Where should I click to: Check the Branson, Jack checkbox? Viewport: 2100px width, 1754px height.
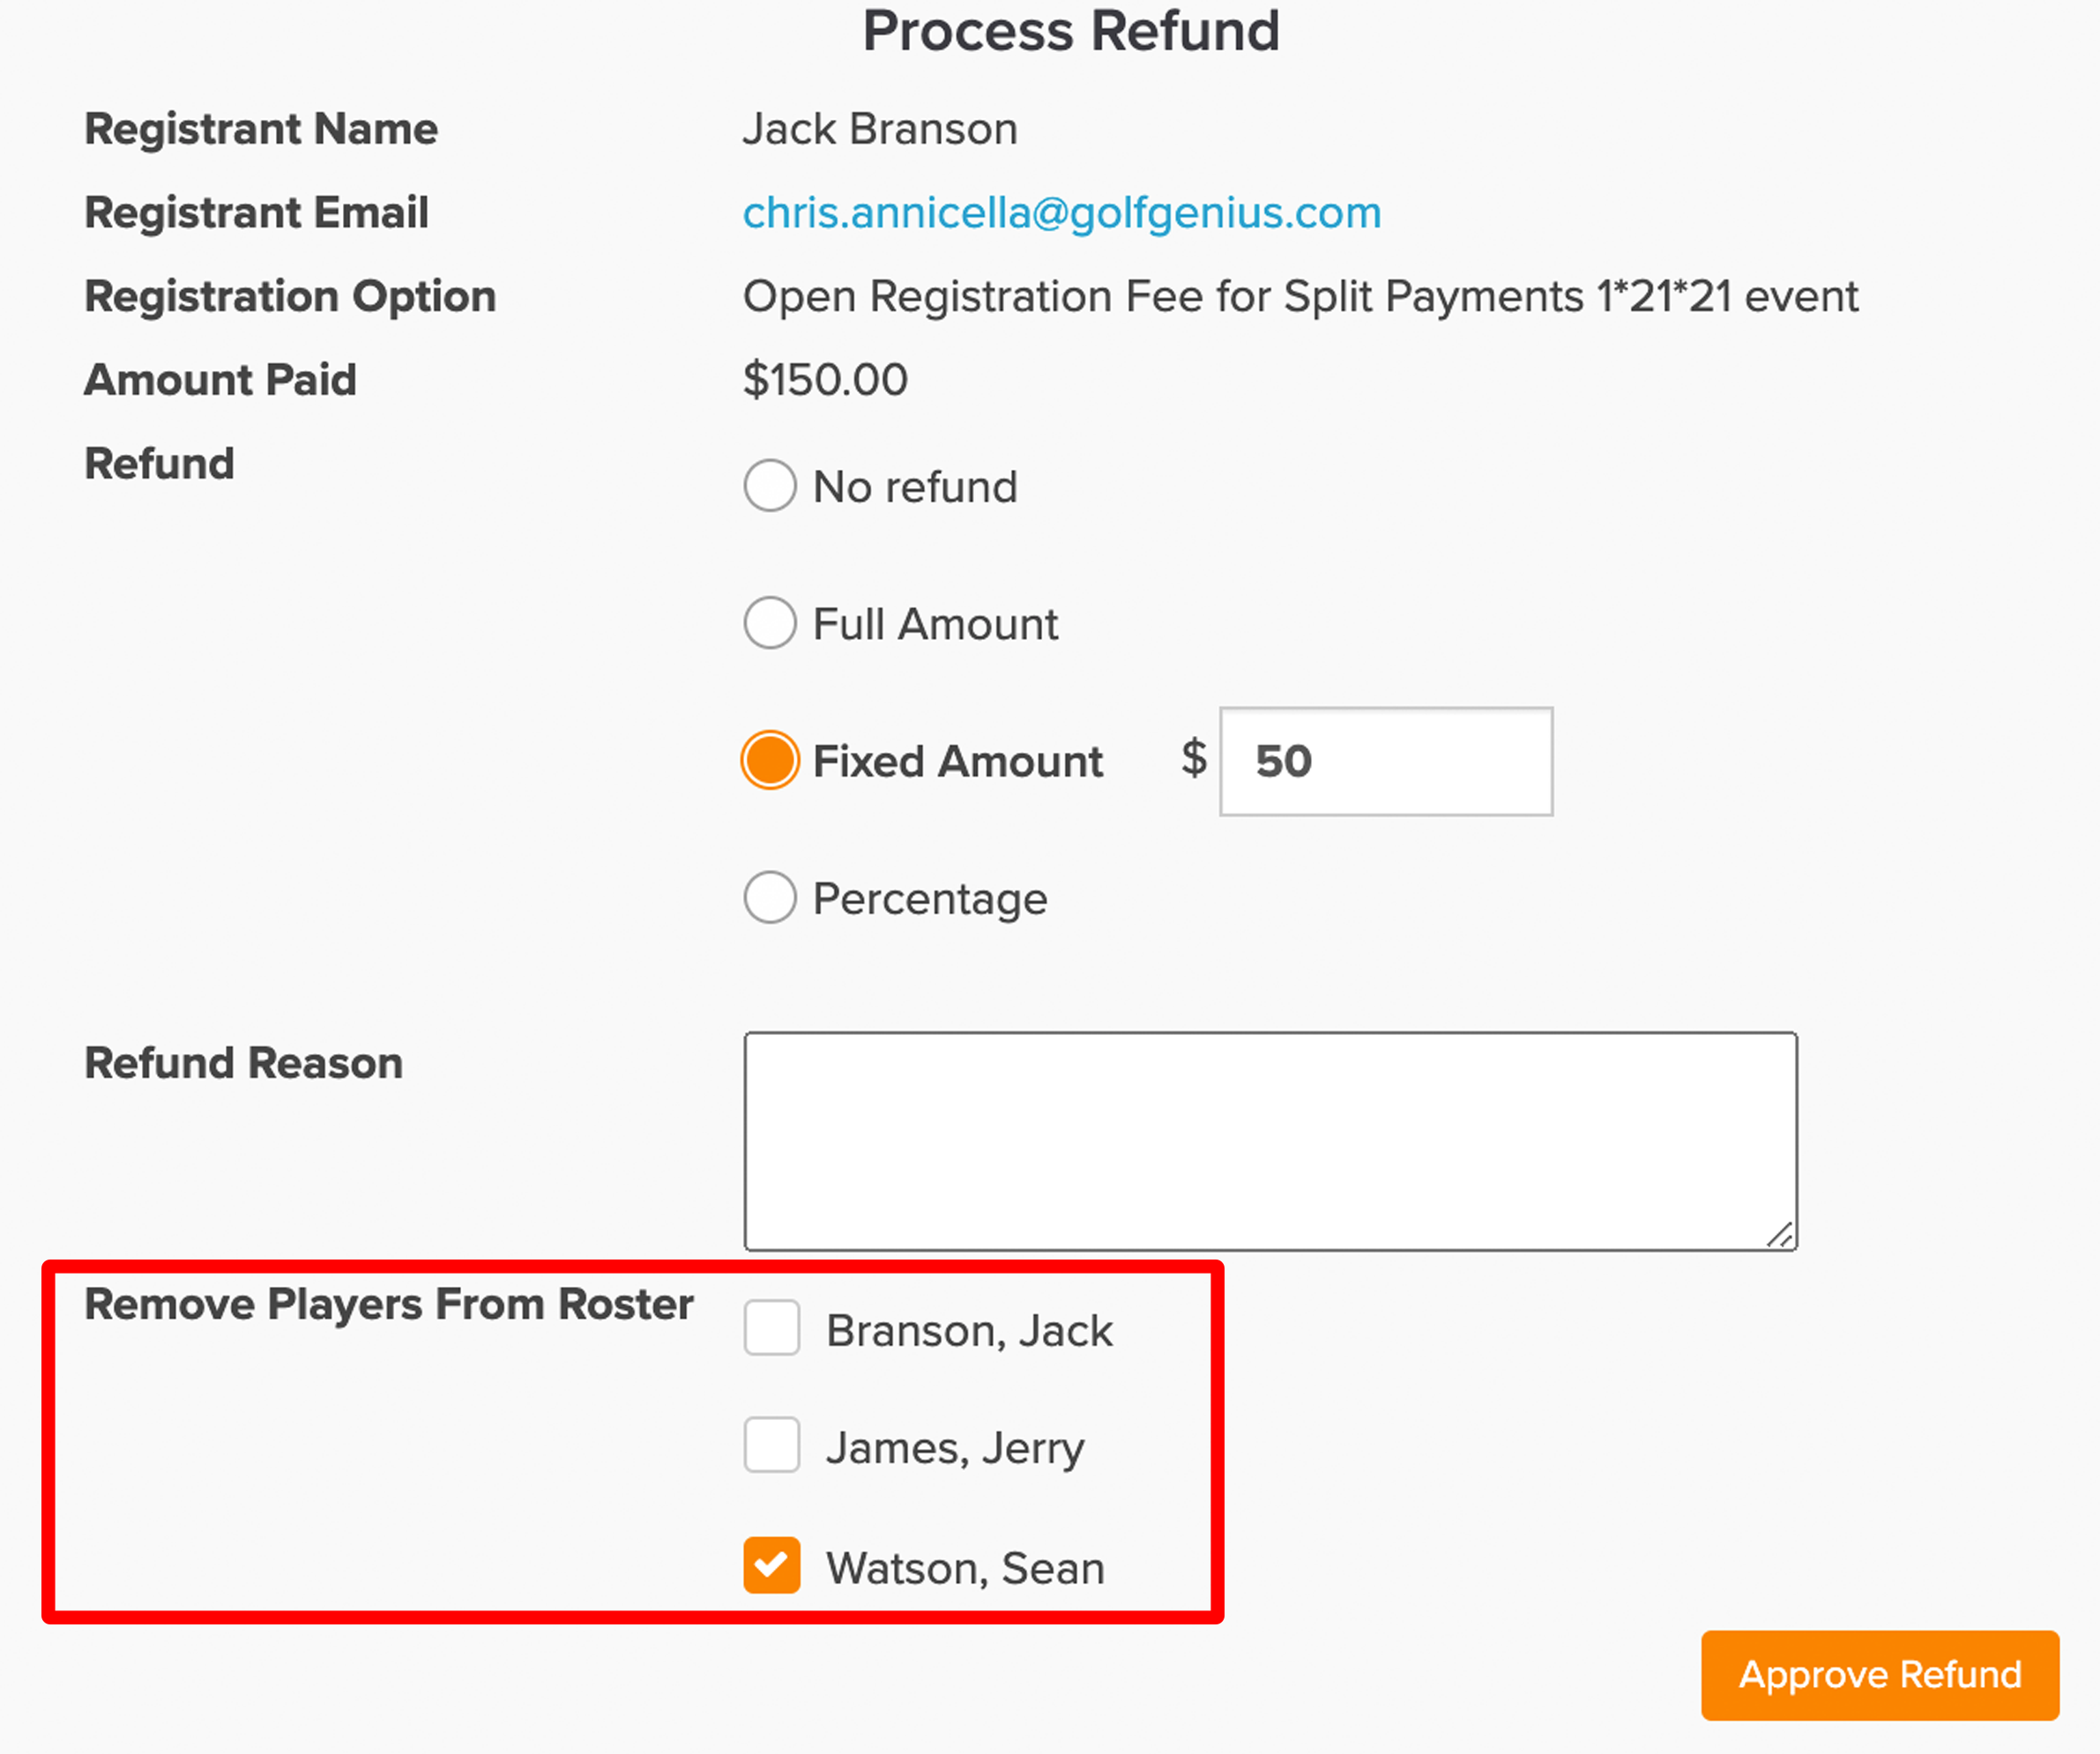(772, 1327)
